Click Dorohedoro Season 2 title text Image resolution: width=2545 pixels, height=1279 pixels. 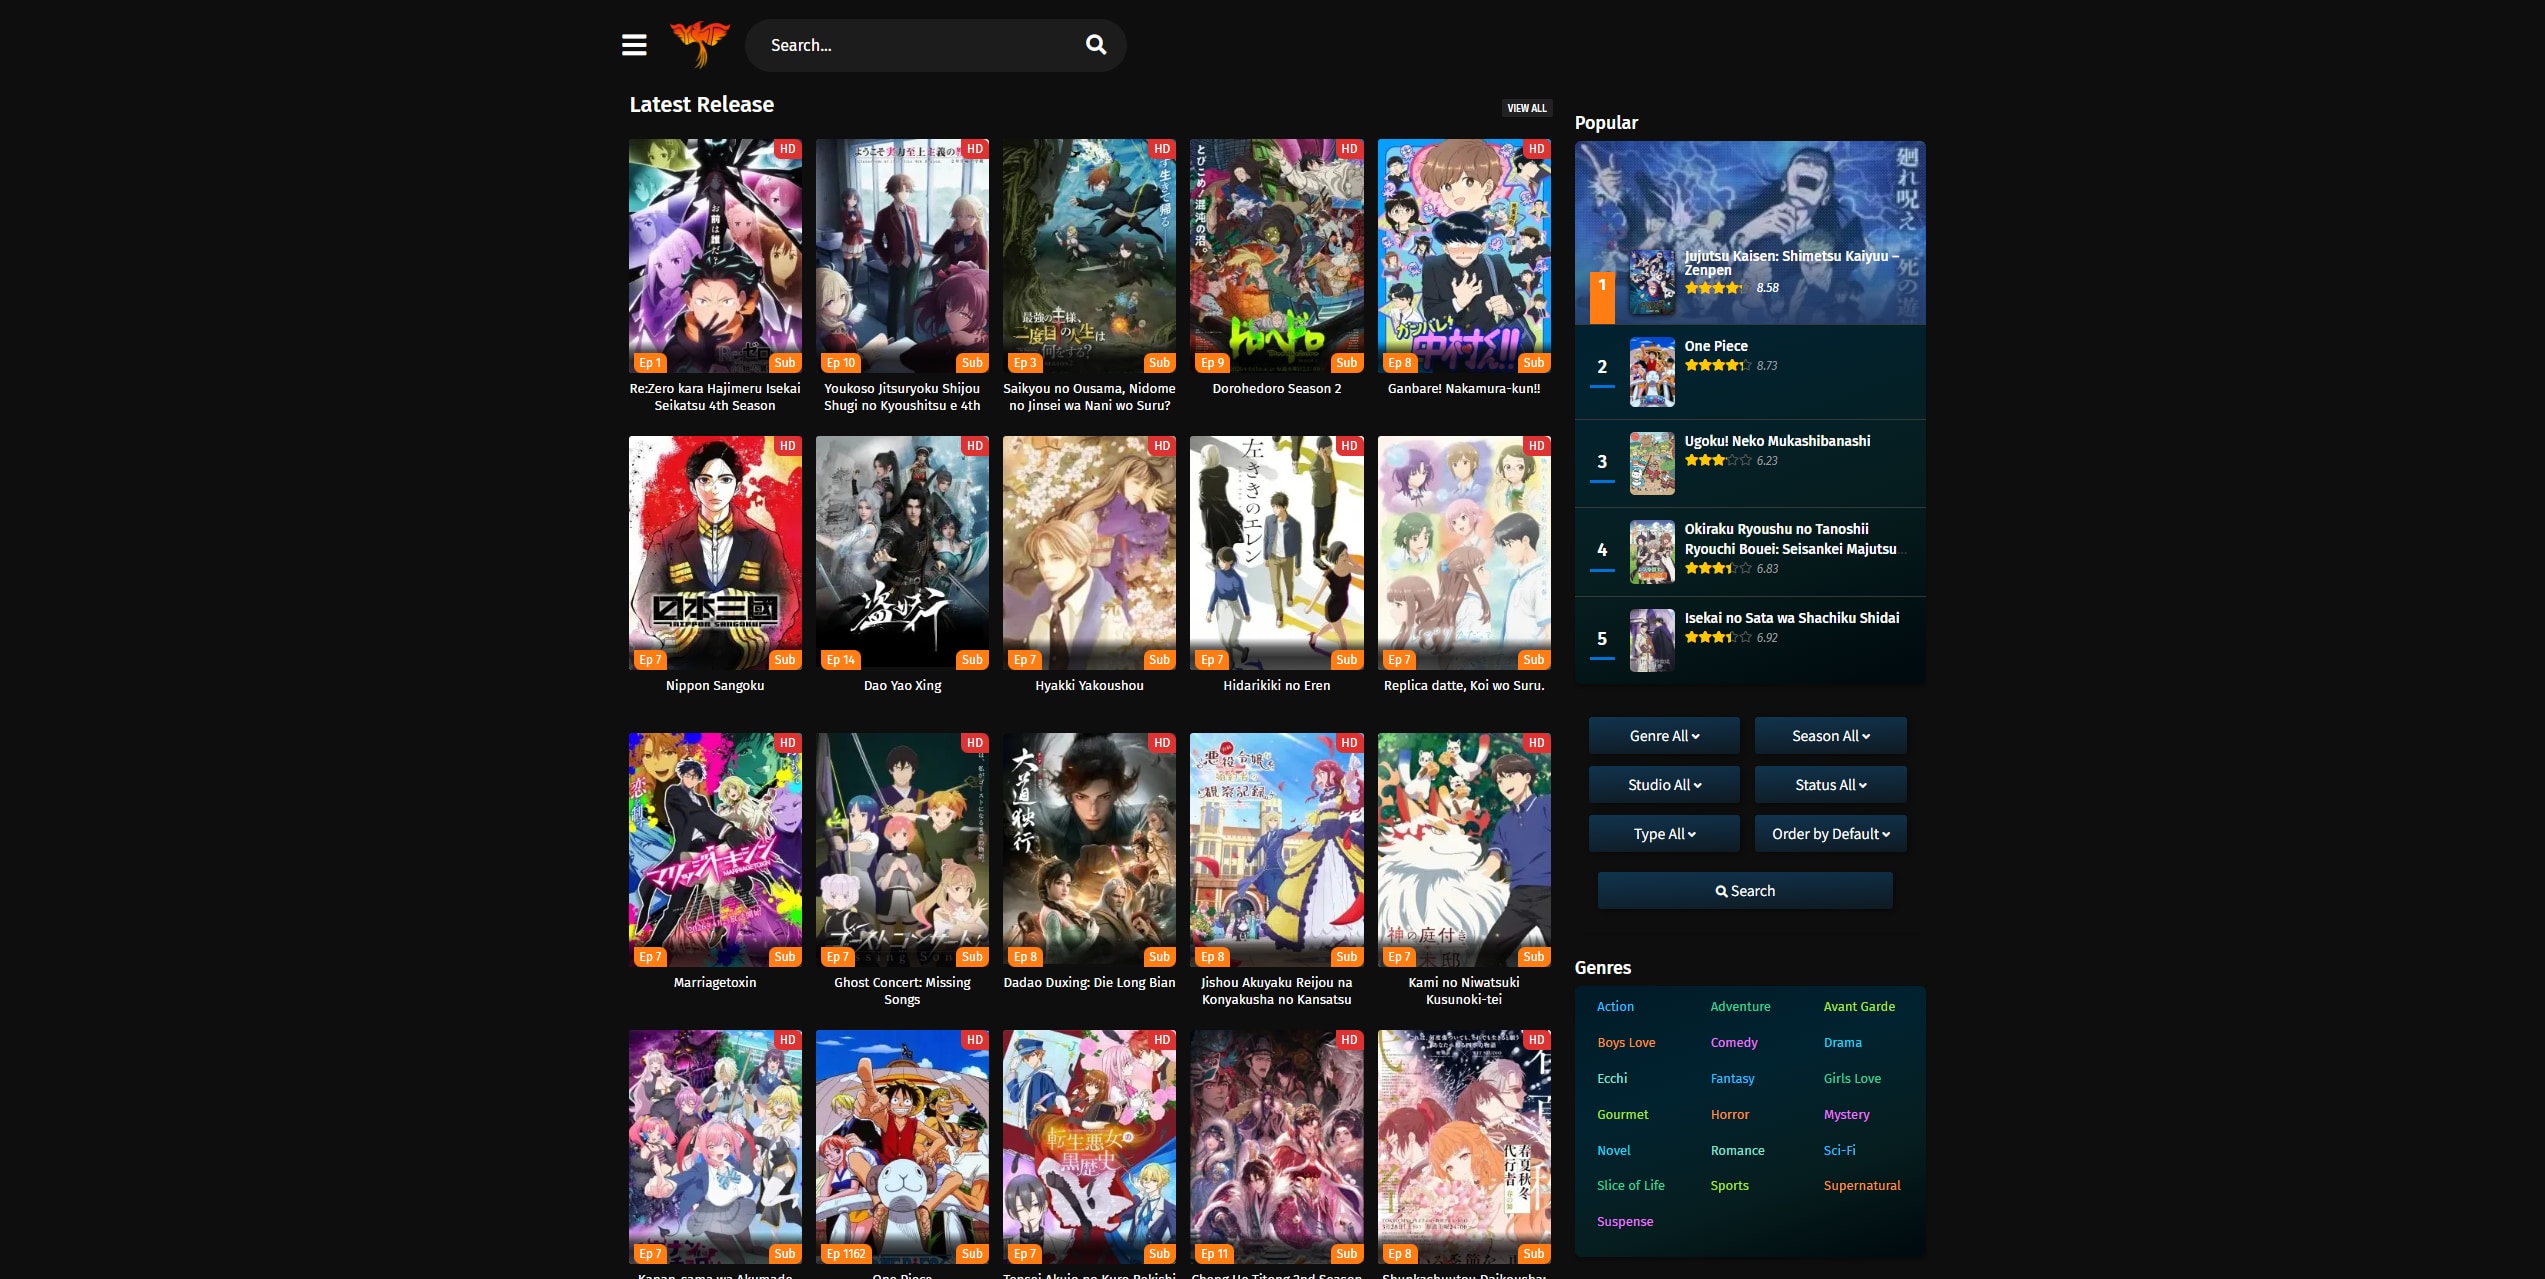(1277, 389)
